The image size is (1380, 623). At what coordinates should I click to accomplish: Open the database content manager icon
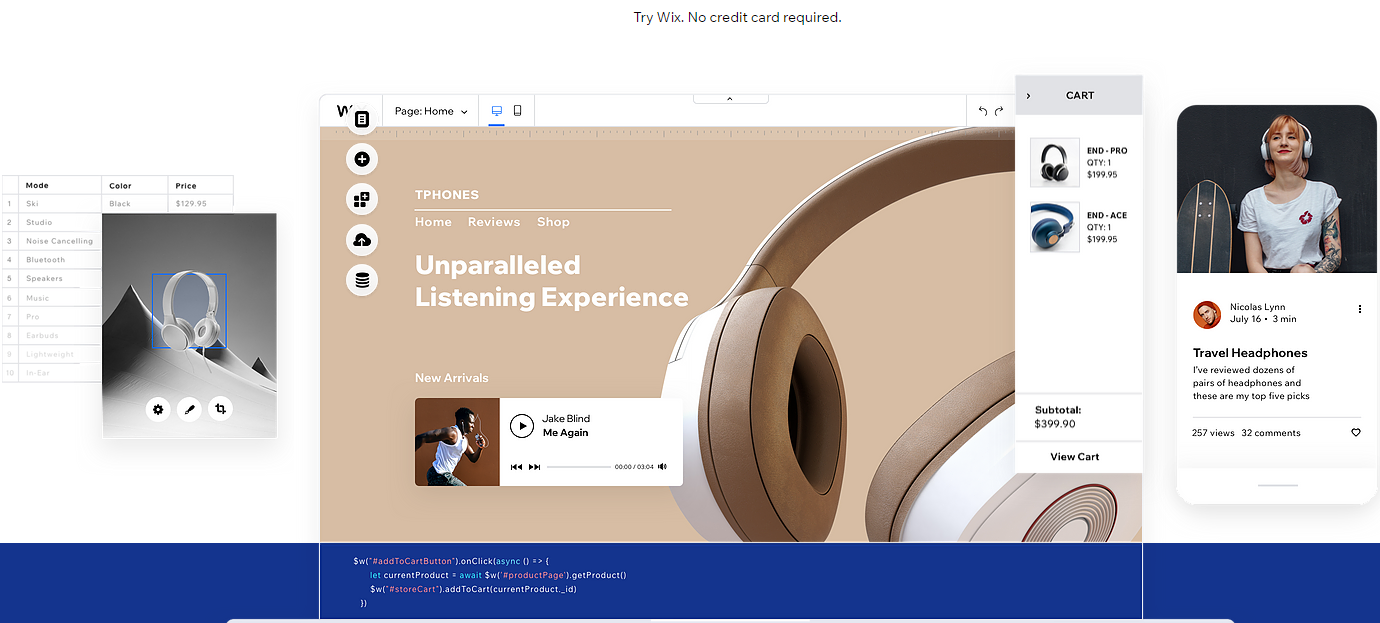(362, 280)
